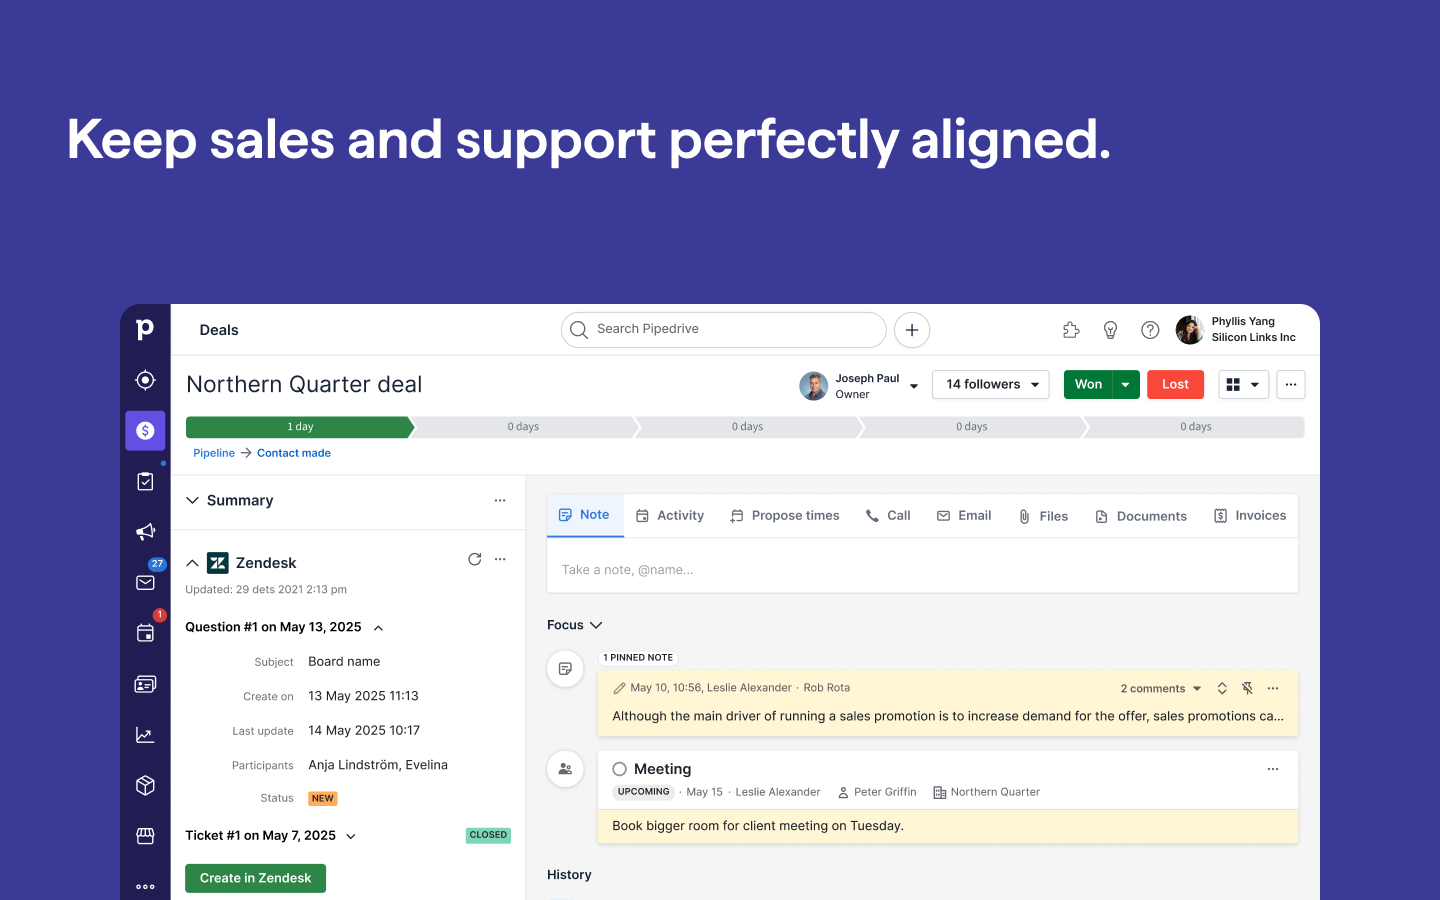Viewport: 1440px width, 900px height.
Task: Mark the deal as Lost
Action: (1175, 385)
